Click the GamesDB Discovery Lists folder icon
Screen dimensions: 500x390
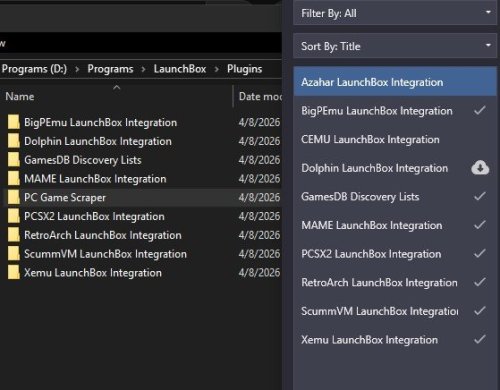tap(13, 160)
